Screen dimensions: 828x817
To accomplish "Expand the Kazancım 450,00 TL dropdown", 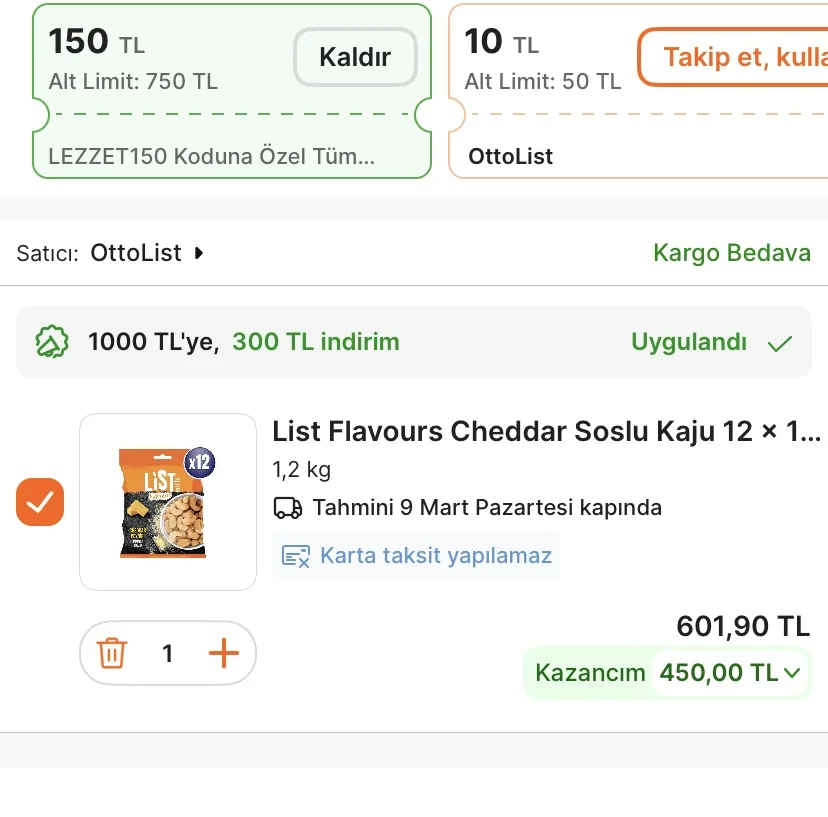I will [x=792, y=673].
